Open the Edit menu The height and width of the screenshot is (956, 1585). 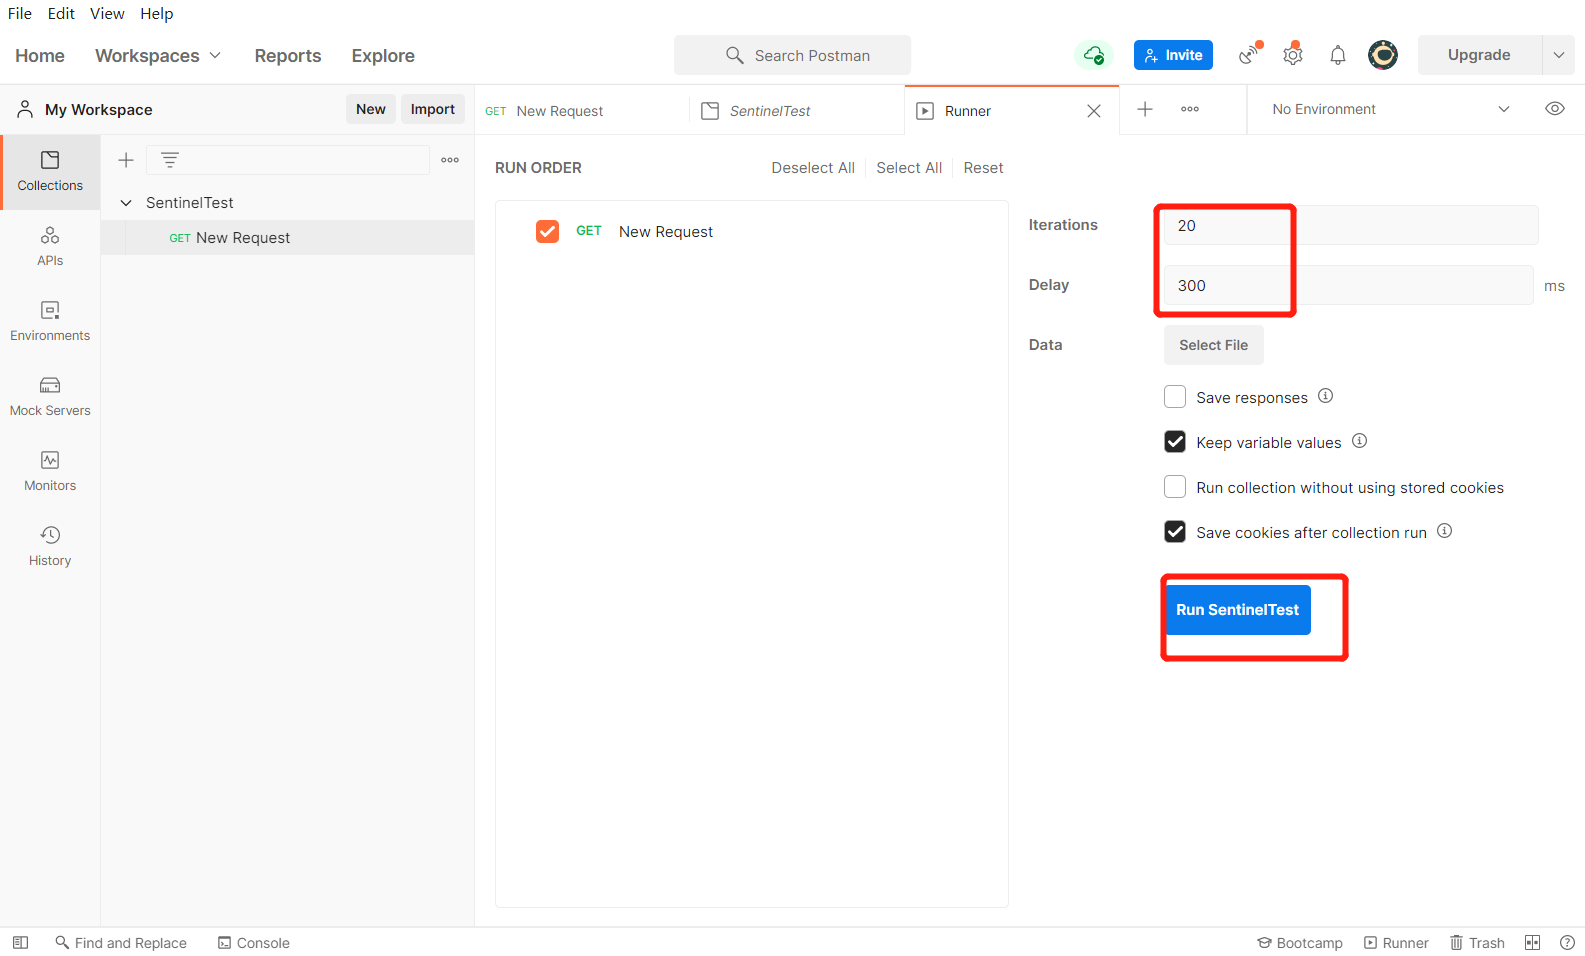(x=61, y=13)
